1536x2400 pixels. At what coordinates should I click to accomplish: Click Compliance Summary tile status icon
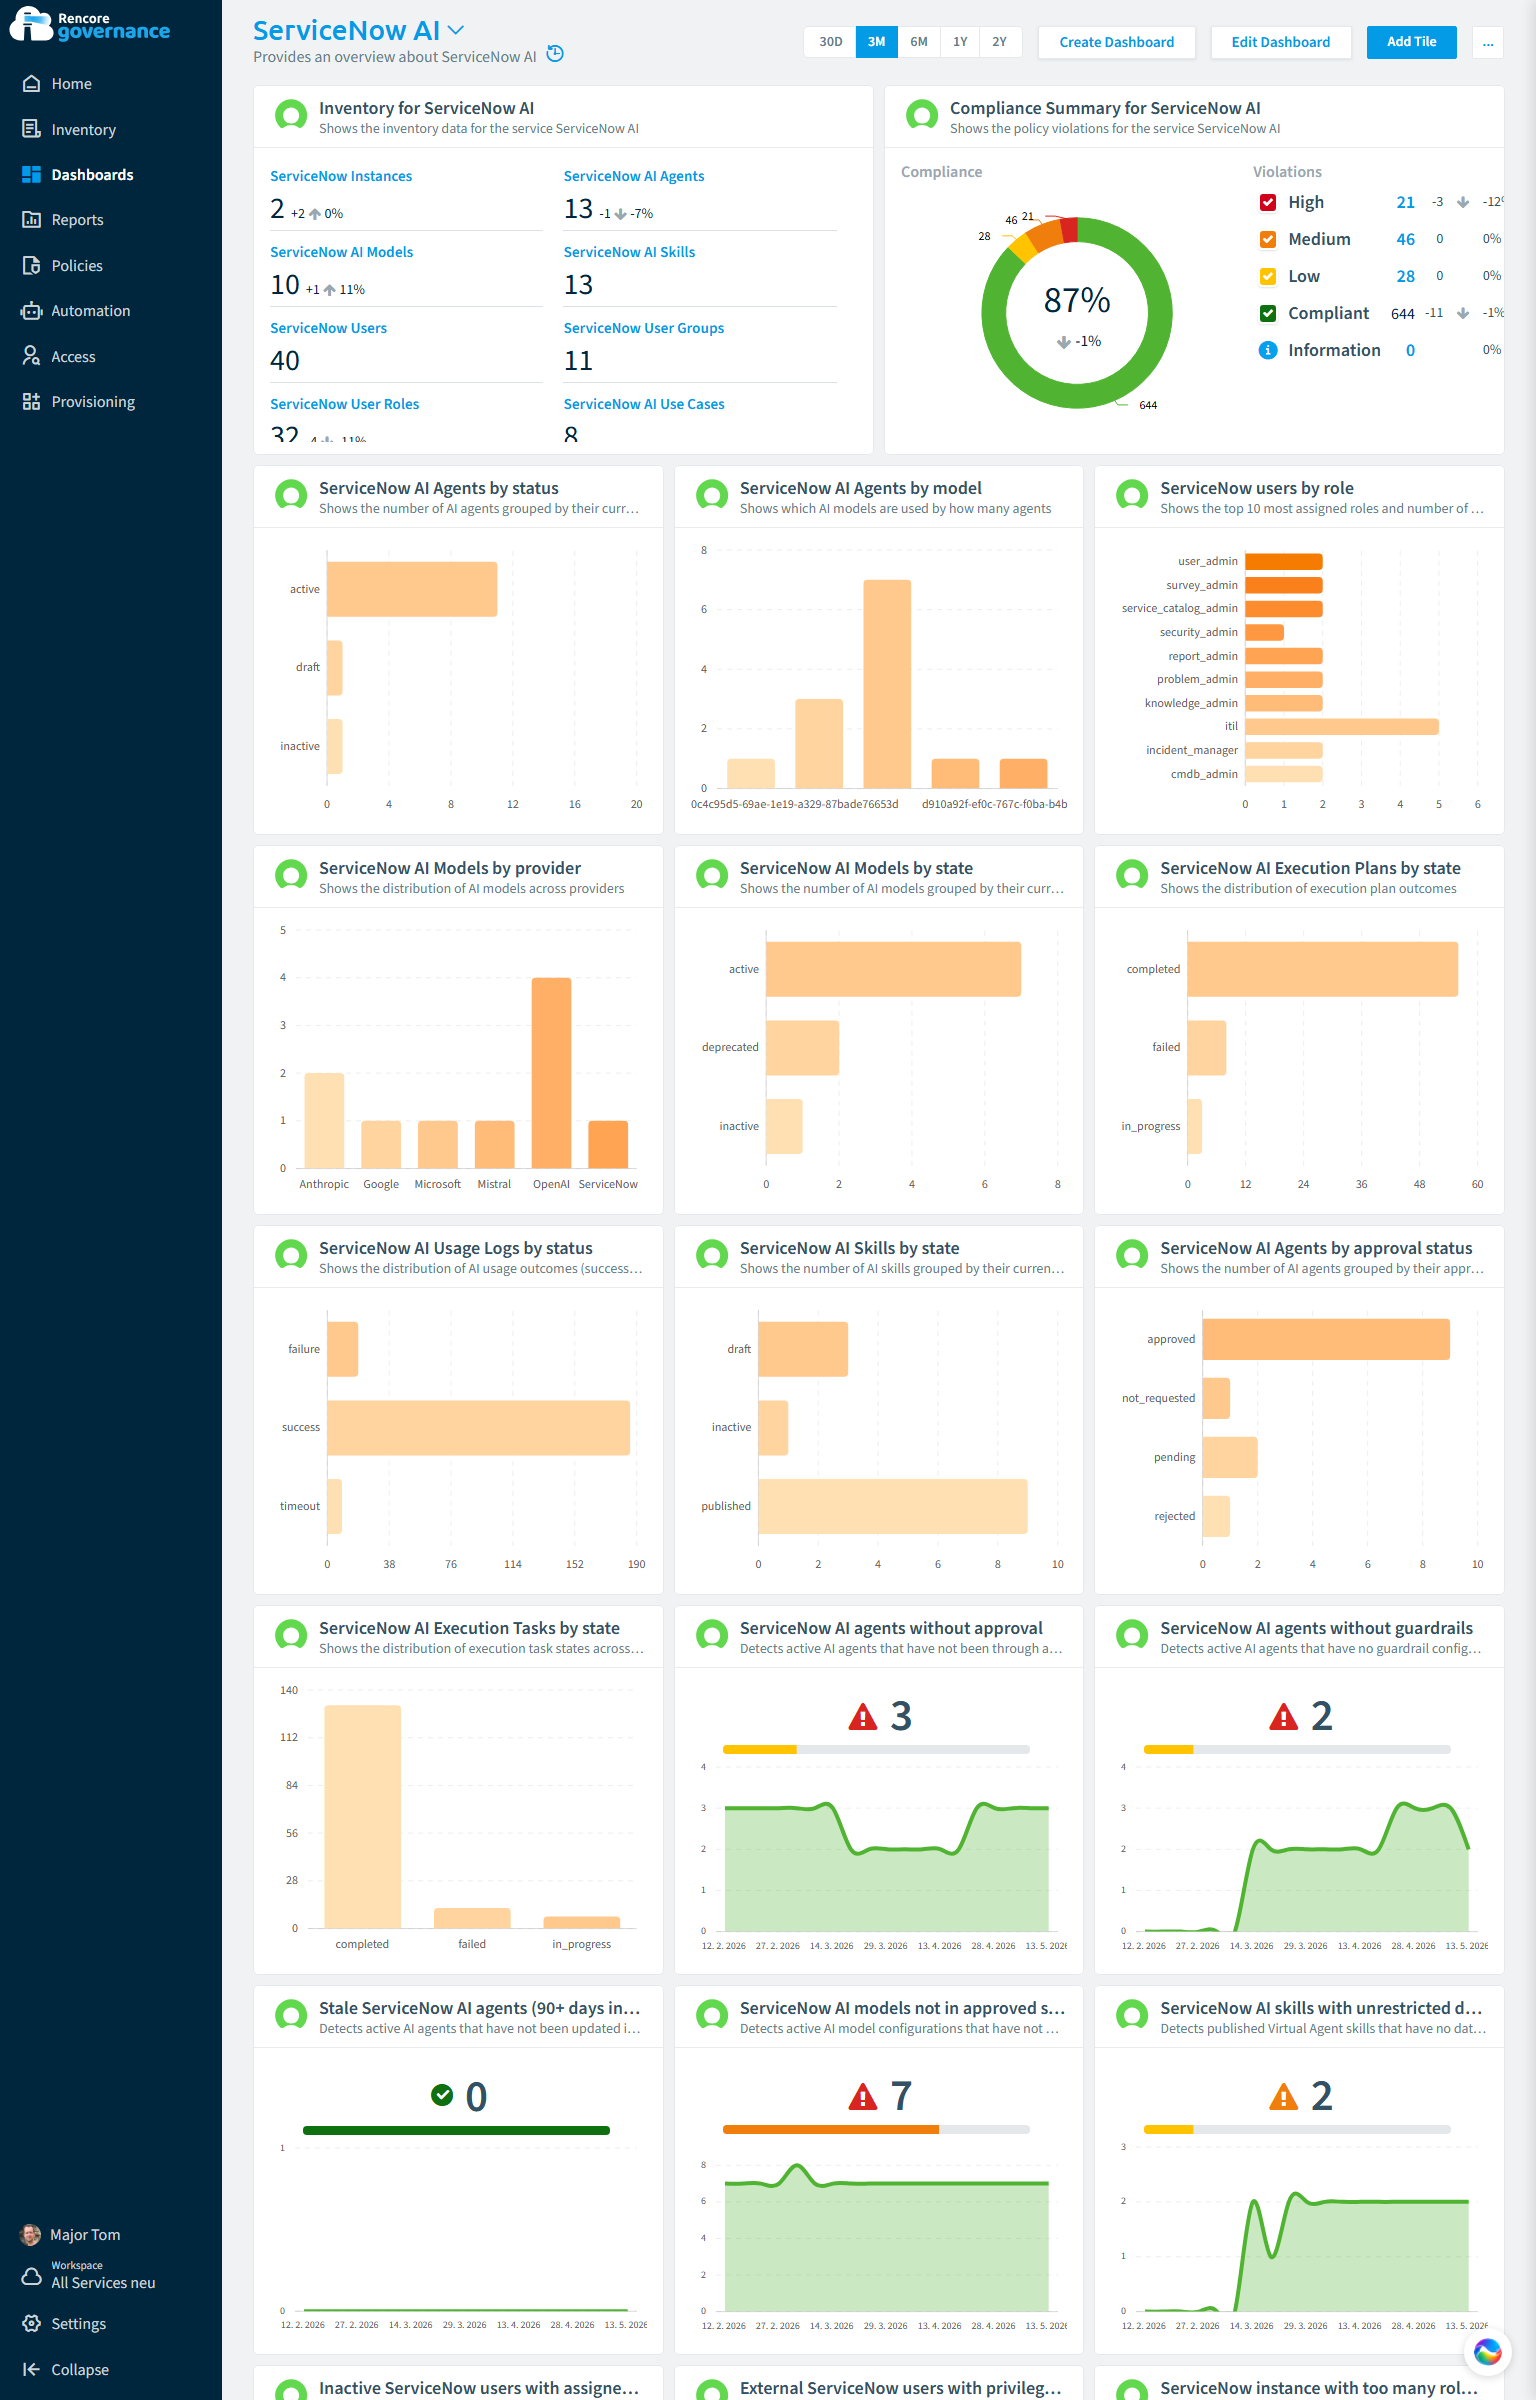click(922, 116)
